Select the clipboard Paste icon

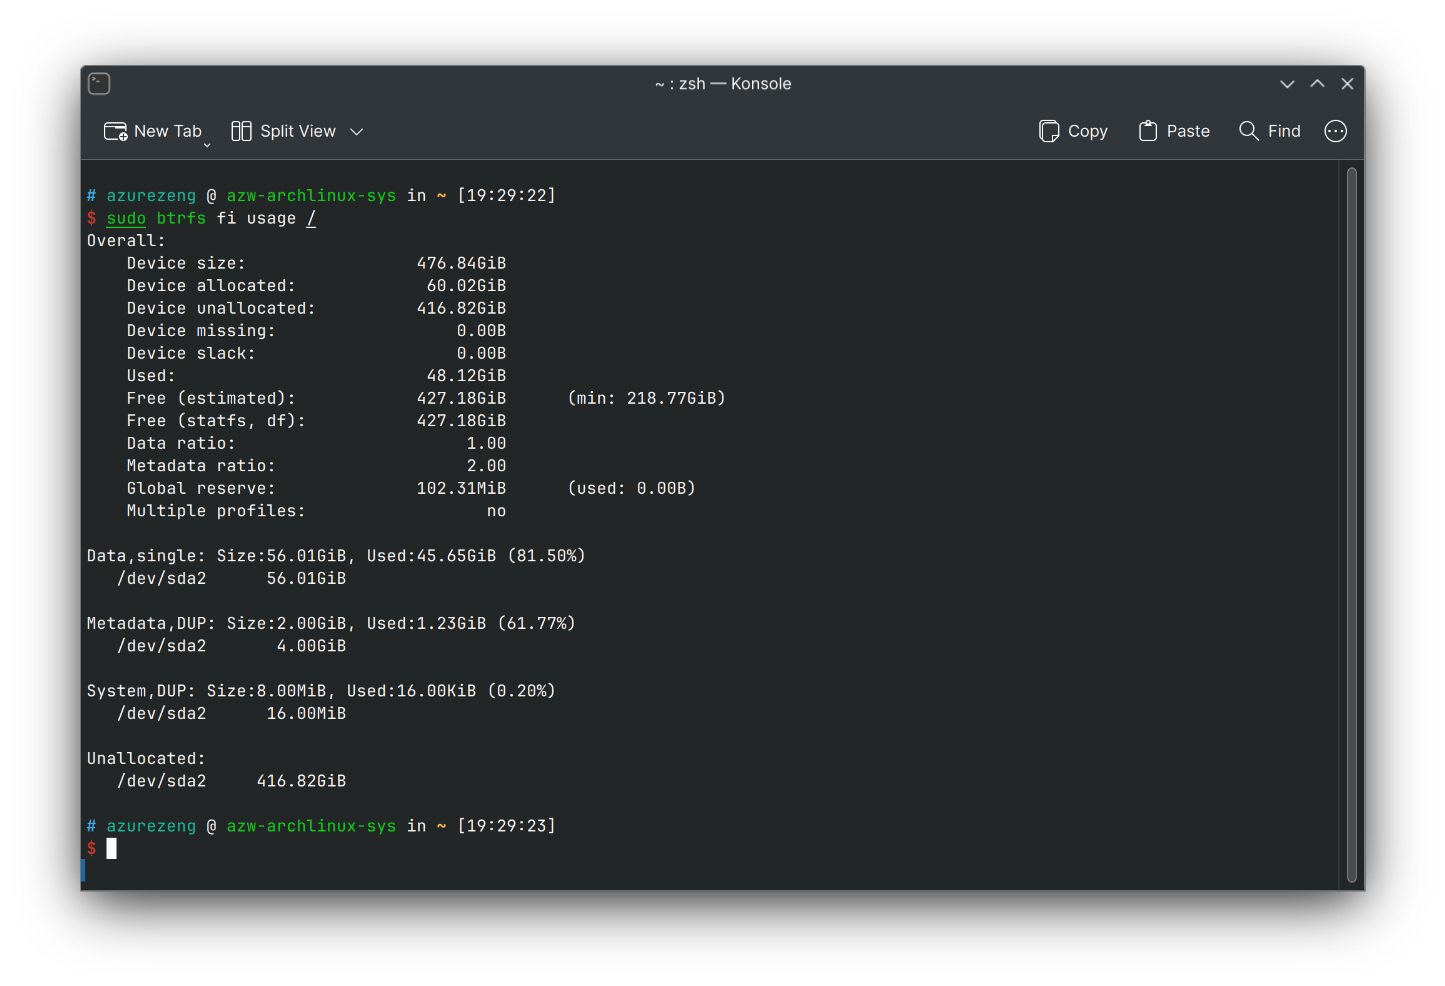1147,131
